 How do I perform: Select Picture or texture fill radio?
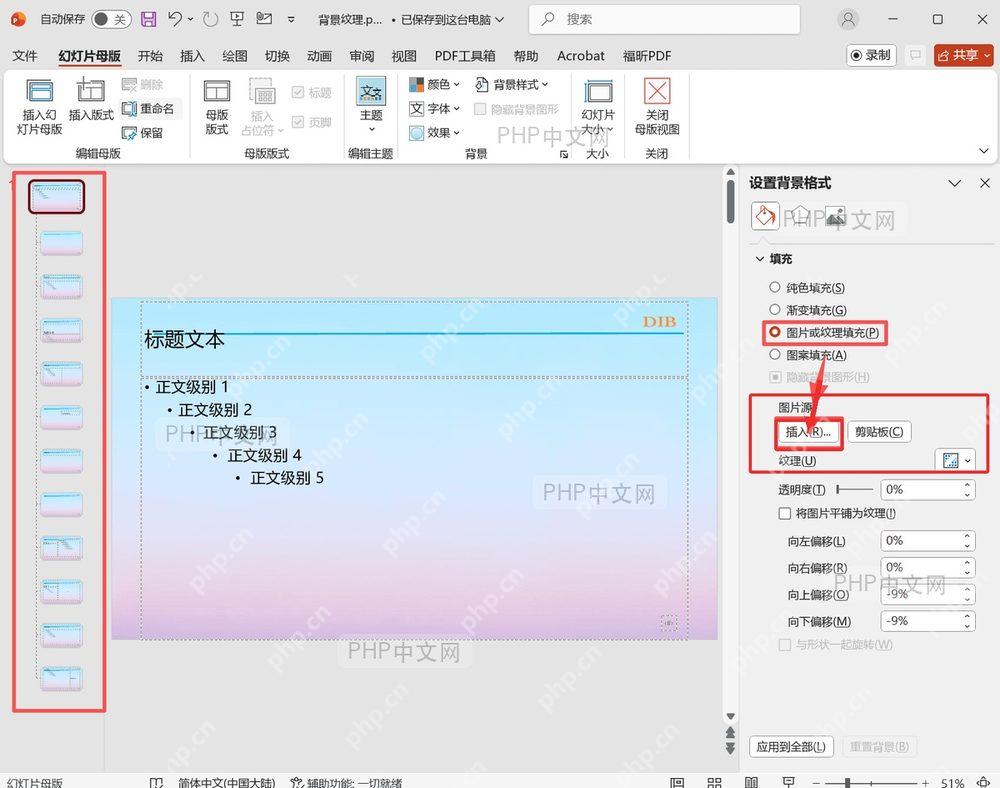click(774, 332)
